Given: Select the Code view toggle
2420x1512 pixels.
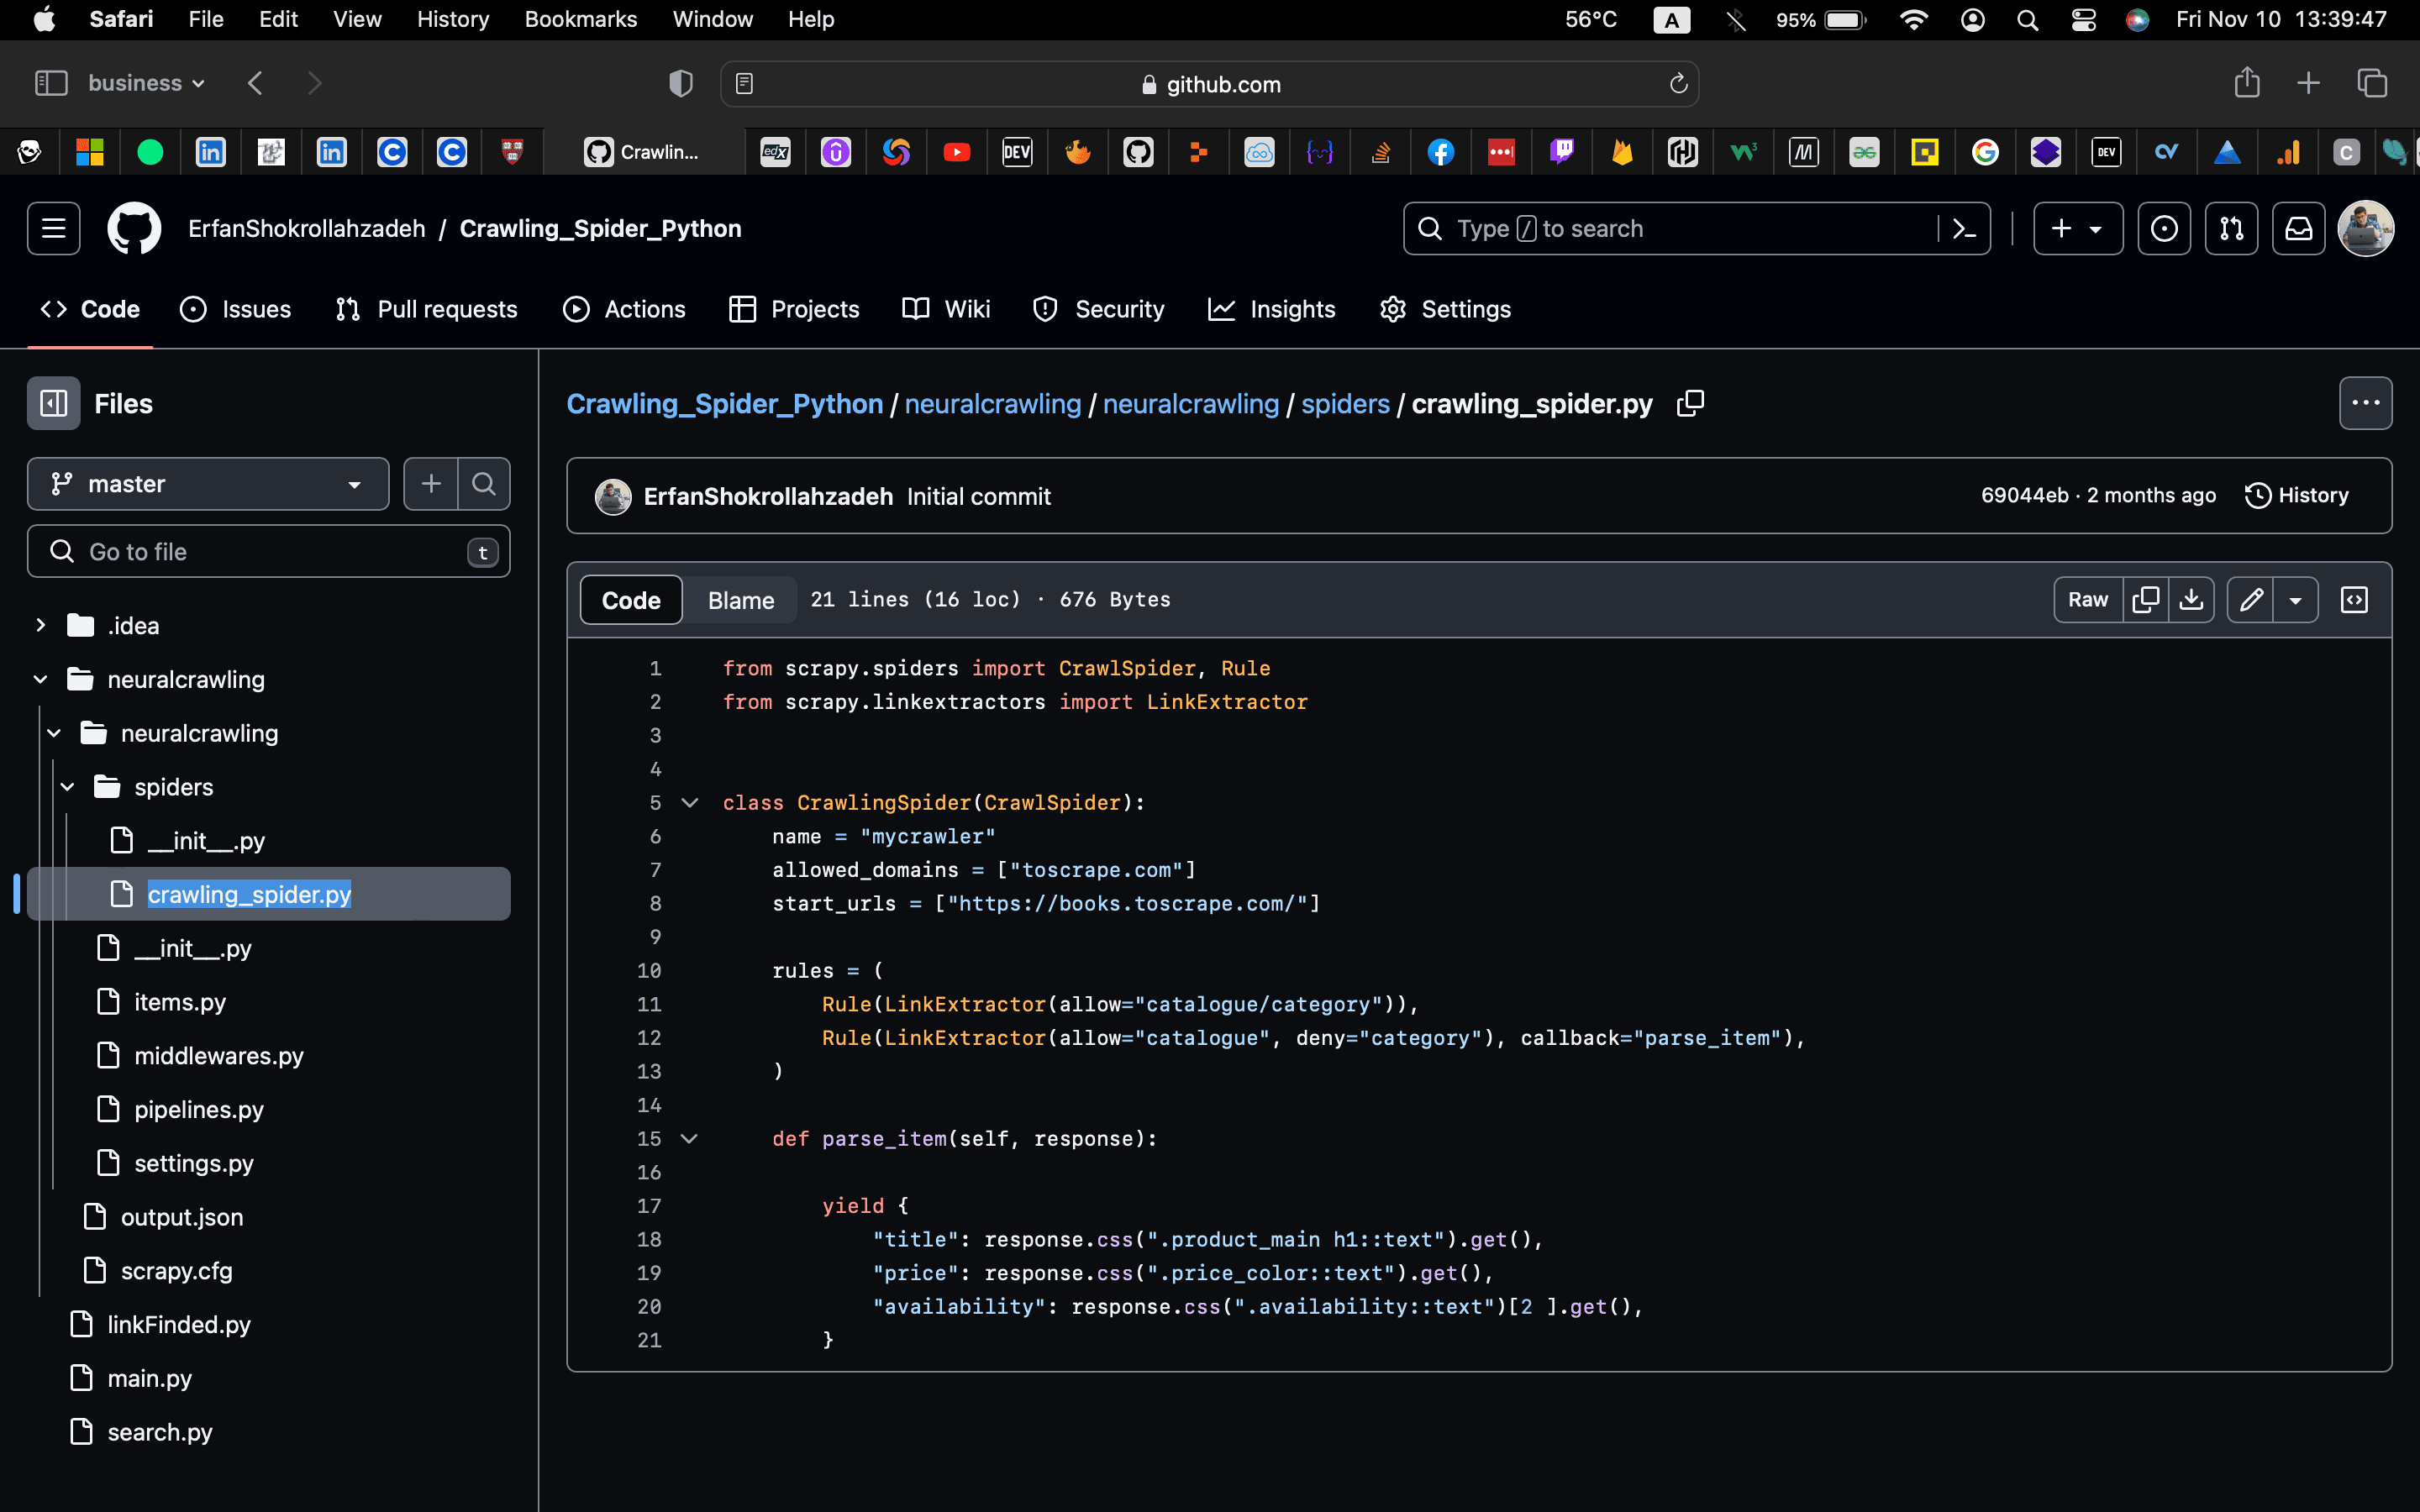Looking at the screenshot, I should click(x=631, y=600).
